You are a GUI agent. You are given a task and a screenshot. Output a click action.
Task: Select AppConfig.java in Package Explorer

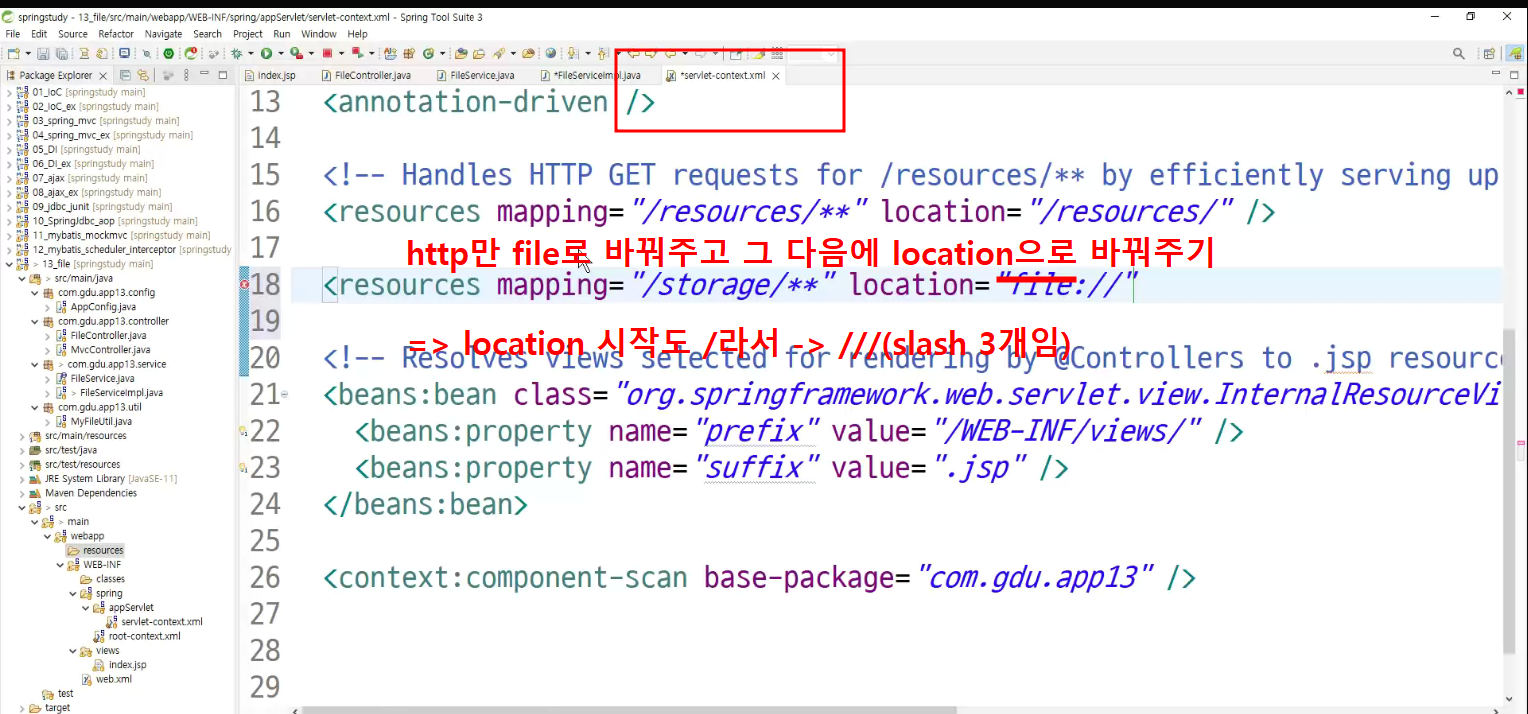point(101,307)
